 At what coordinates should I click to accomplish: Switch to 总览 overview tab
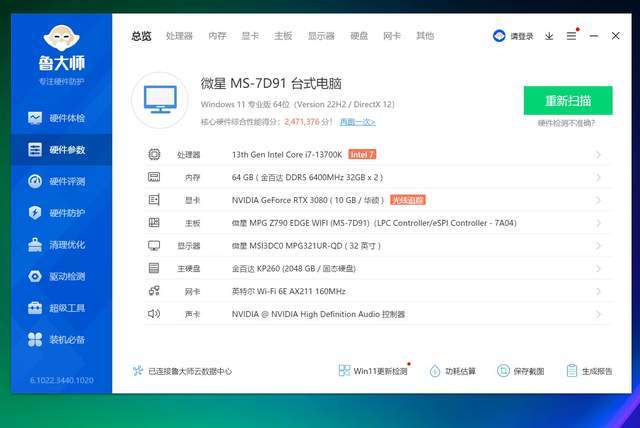coord(141,36)
